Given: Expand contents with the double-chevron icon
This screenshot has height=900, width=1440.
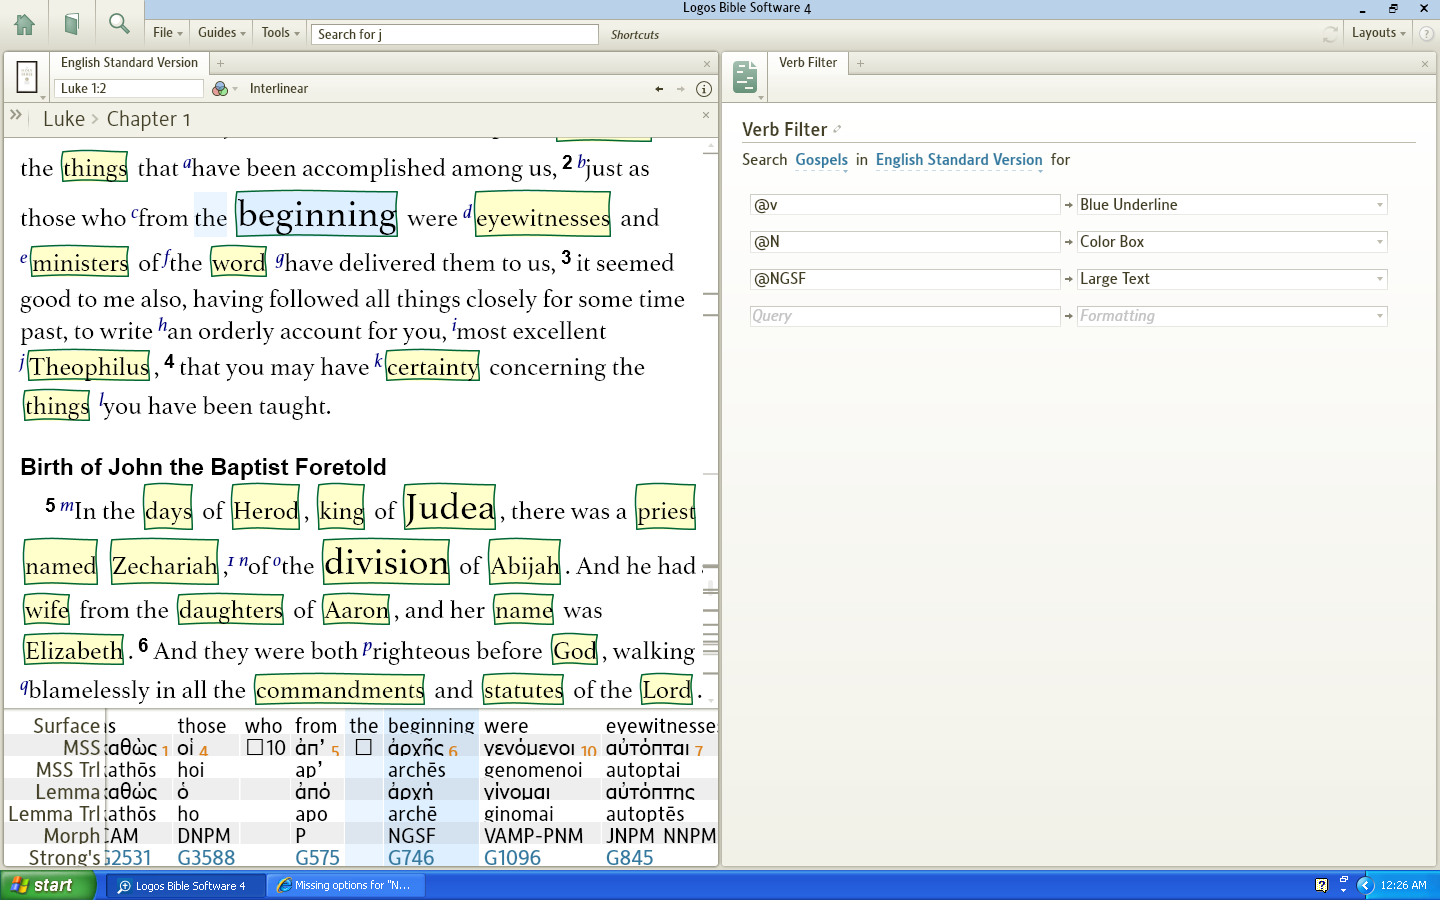Looking at the screenshot, I should pyautogui.click(x=16, y=116).
